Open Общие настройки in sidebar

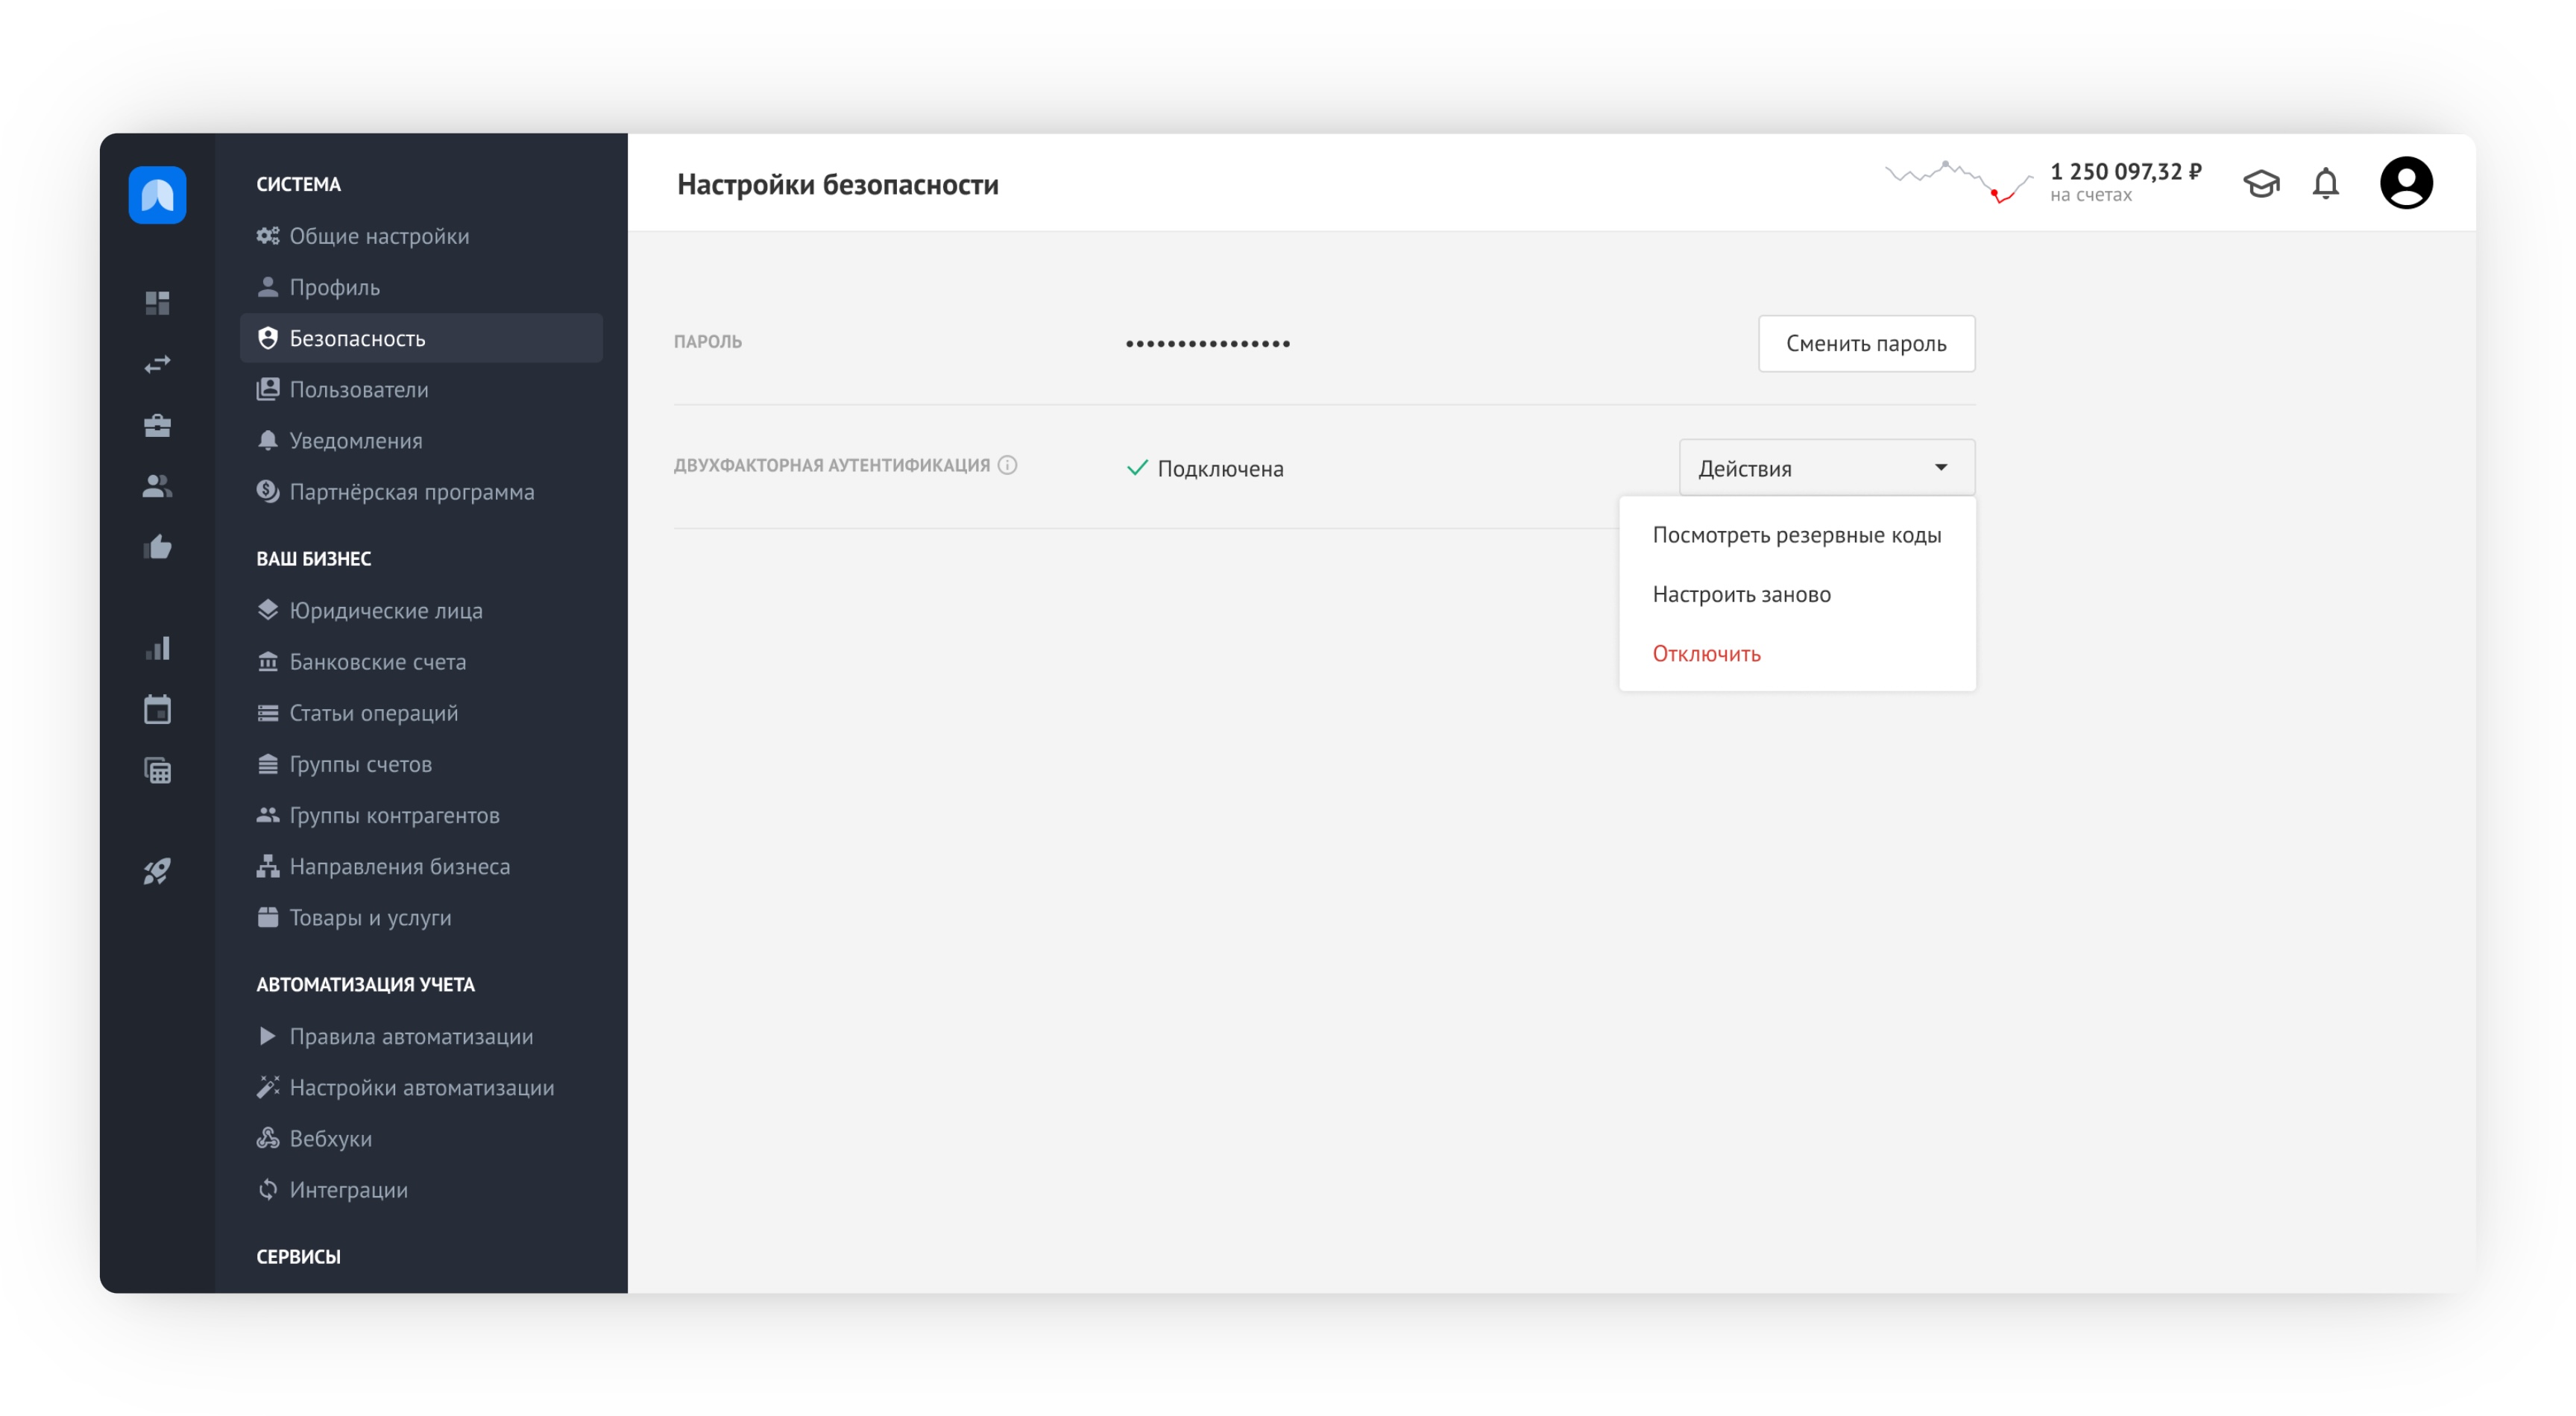coord(421,236)
